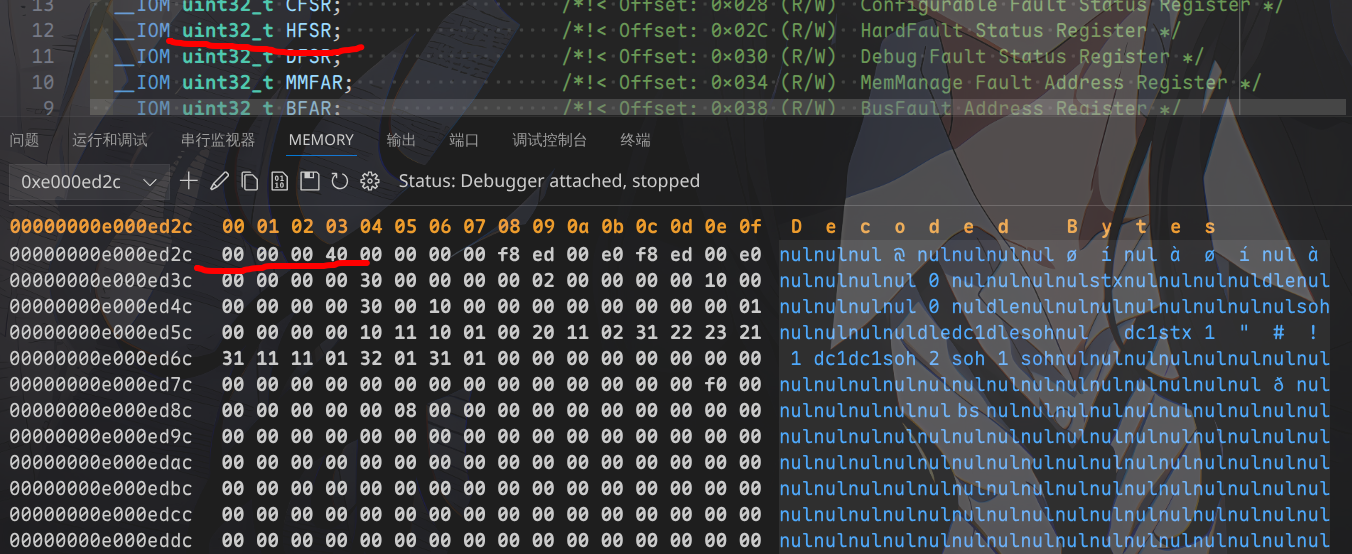The width and height of the screenshot is (1352, 554).
Task: Open the 终端 tab
Action: tap(635, 140)
